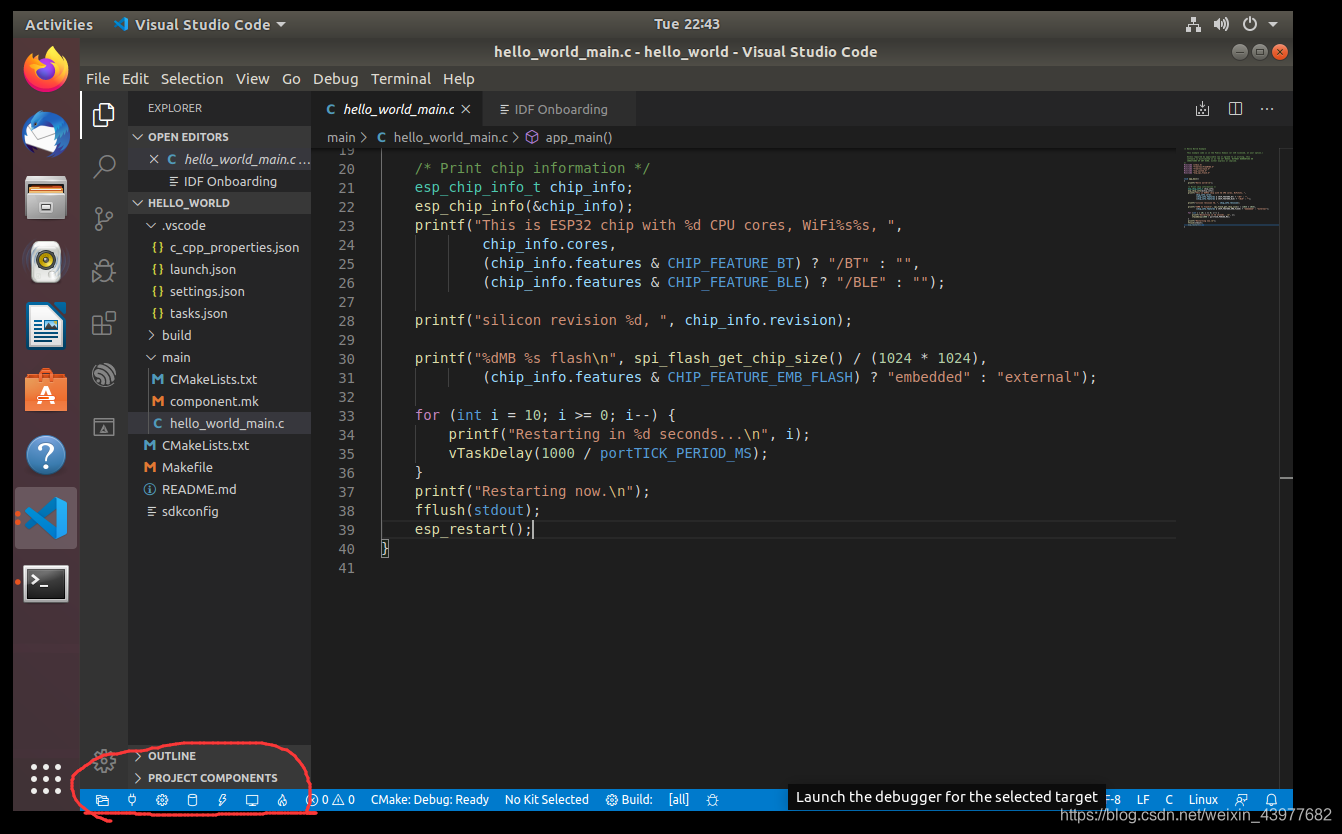The width and height of the screenshot is (1342, 834).
Task: Launch SDK config via gear status icon
Action: pyautogui.click(x=162, y=800)
